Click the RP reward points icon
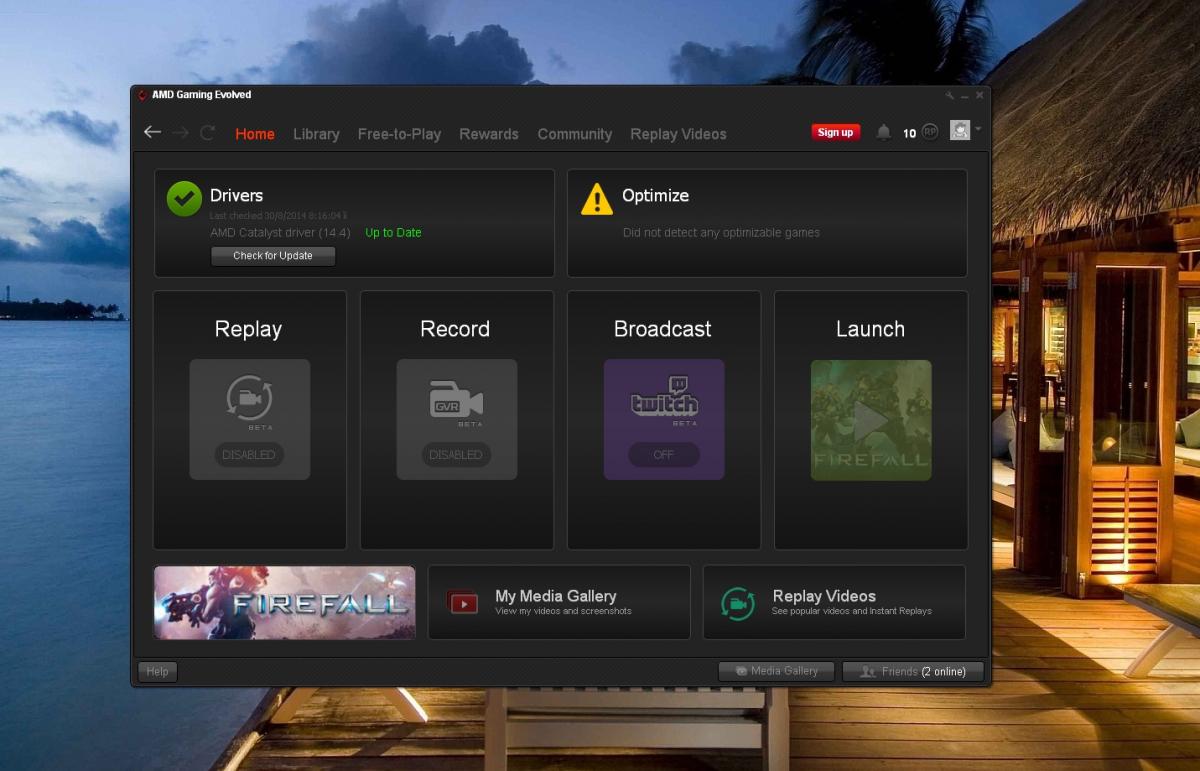Viewport: 1200px width, 771px height. coord(930,132)
